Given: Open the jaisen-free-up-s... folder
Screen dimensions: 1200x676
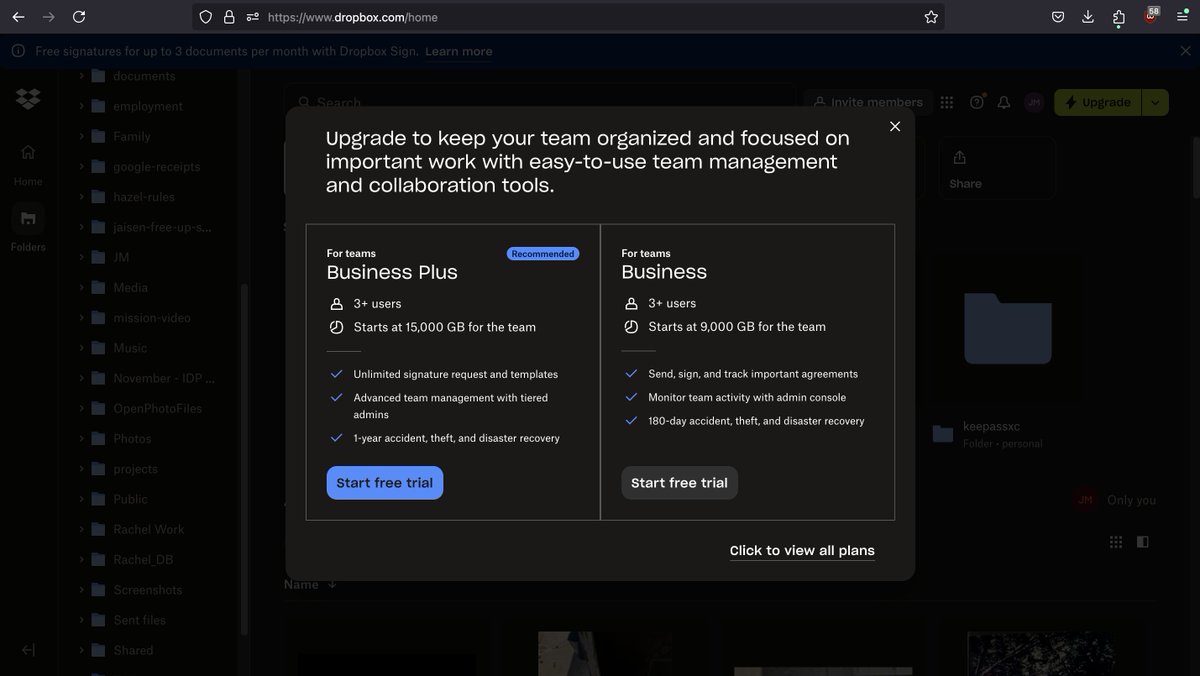Looking at the screenshot, I should [x=162, y=227].
